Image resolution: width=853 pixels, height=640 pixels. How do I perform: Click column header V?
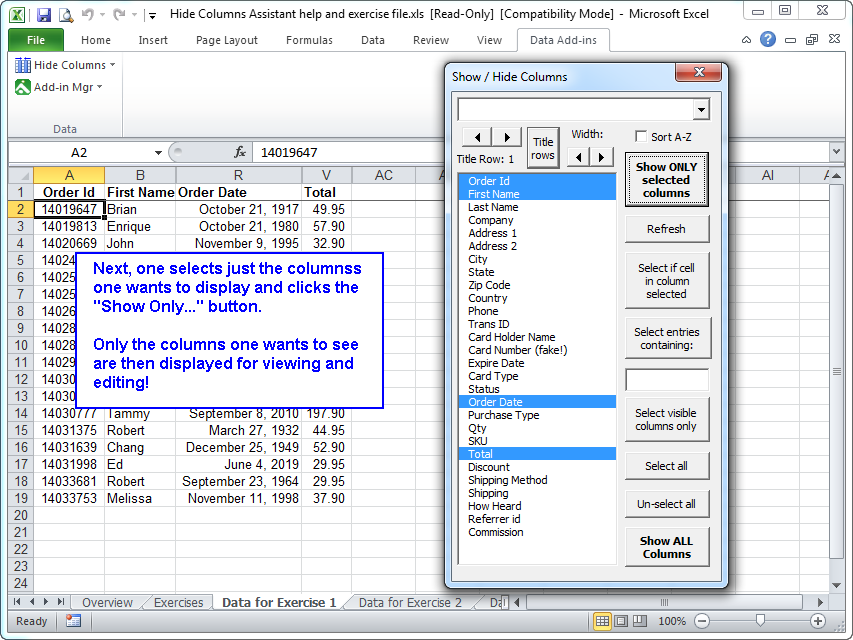326,175
